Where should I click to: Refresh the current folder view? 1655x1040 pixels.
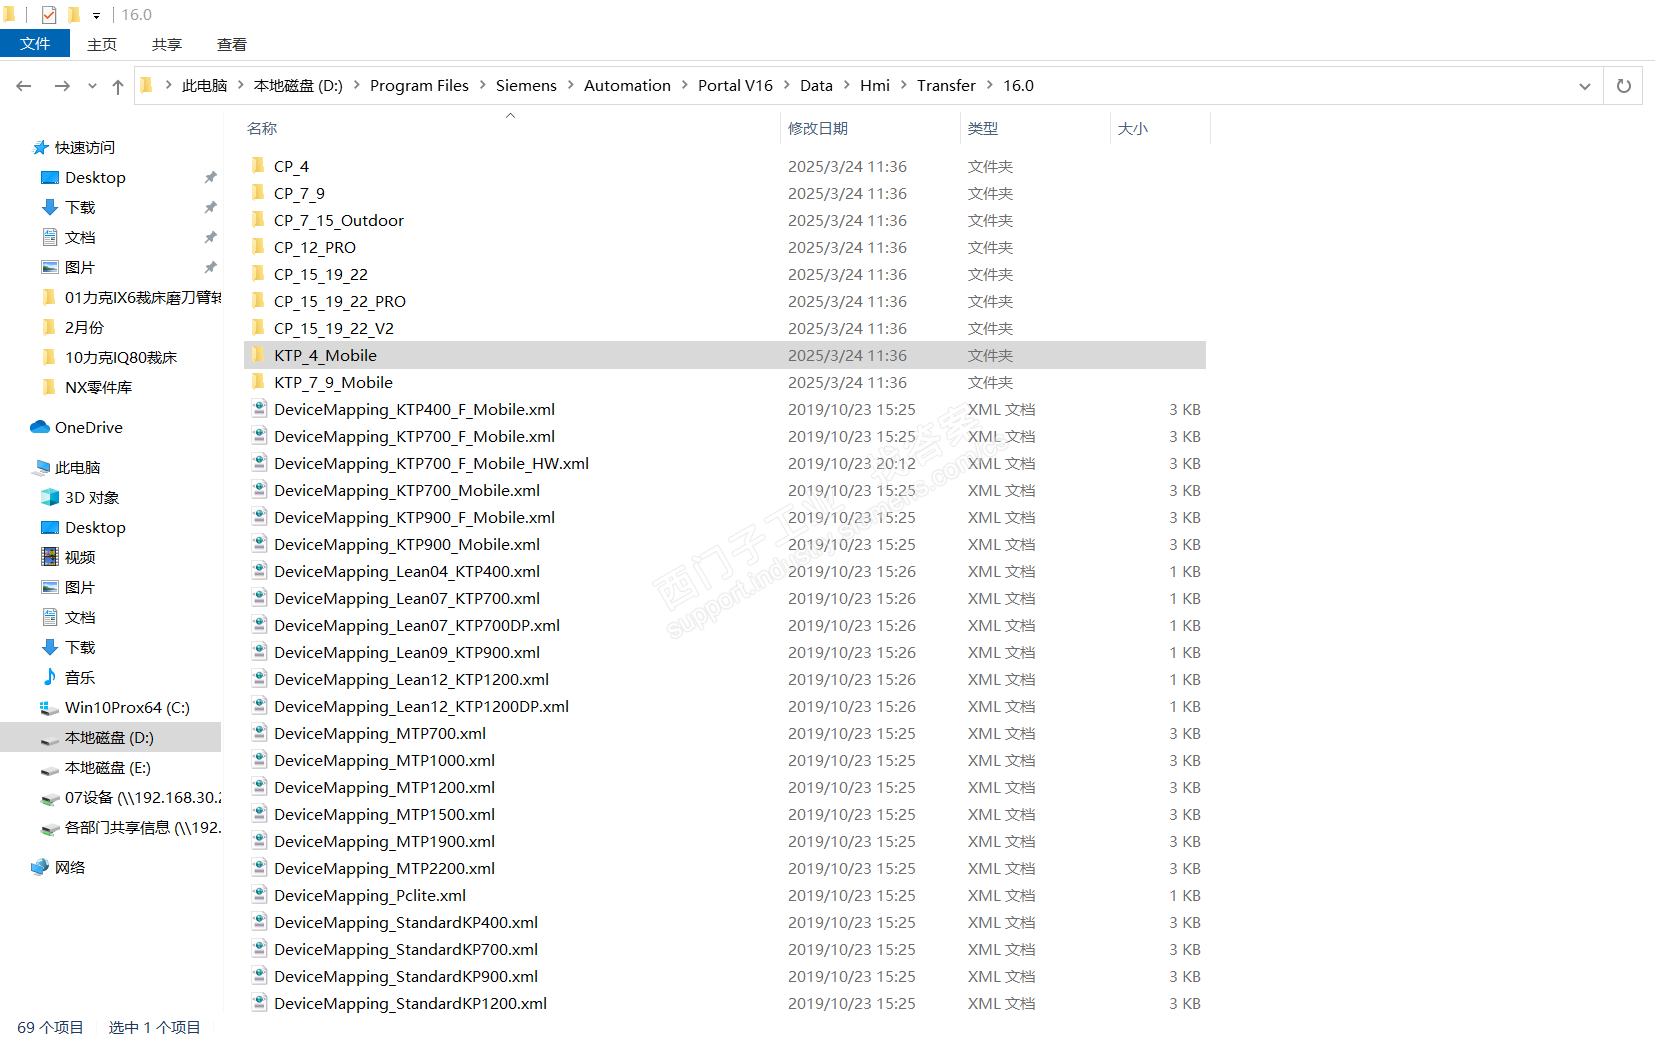click(1623, 86)
